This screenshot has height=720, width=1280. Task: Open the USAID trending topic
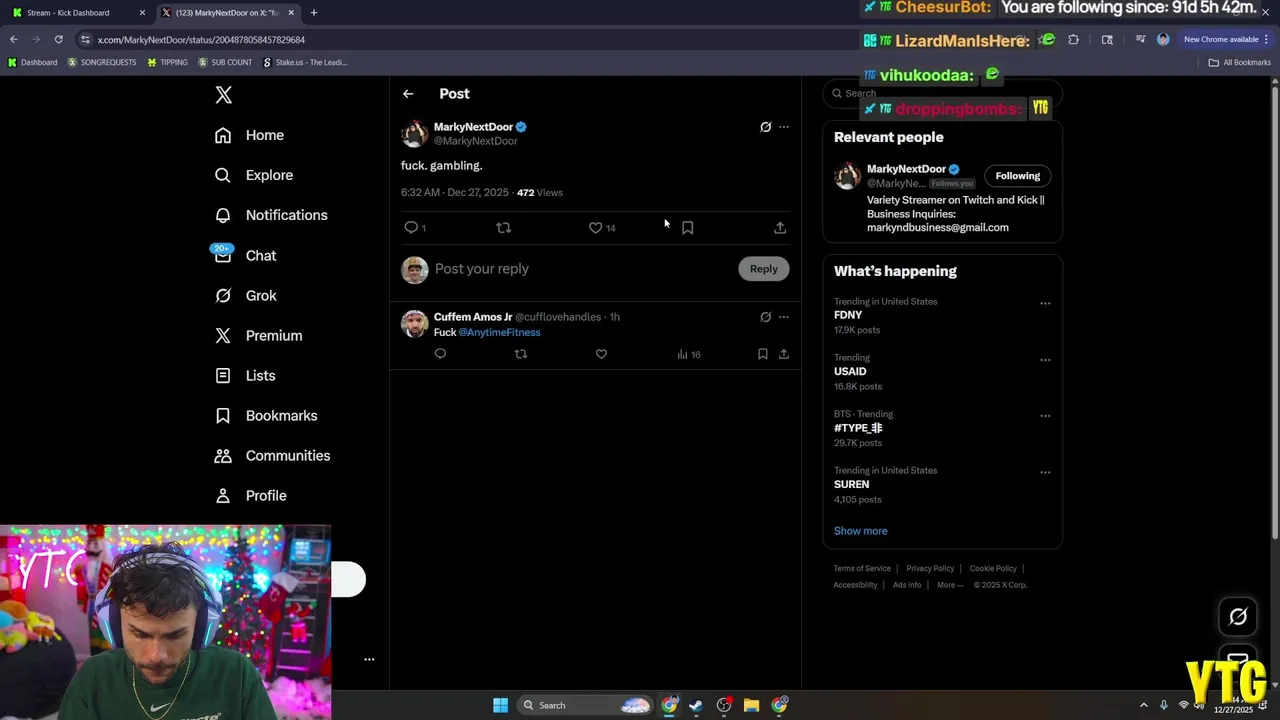[x=850, y=371]
